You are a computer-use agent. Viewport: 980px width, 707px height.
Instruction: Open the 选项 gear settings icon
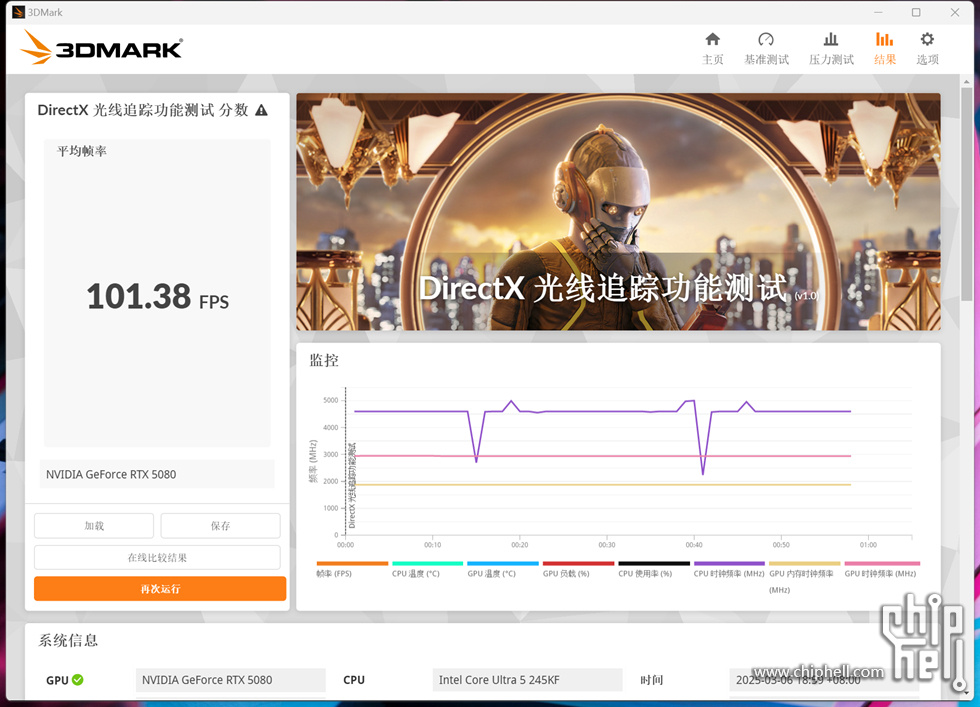coord(928,39)
